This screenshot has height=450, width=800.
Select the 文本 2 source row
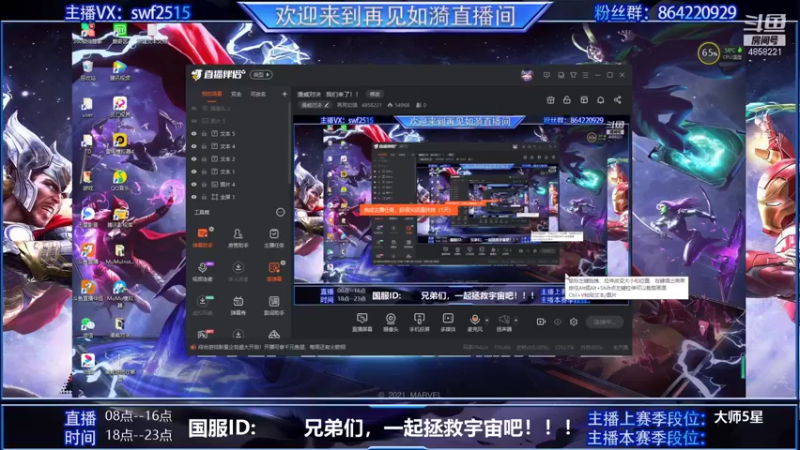coord(238,159)
